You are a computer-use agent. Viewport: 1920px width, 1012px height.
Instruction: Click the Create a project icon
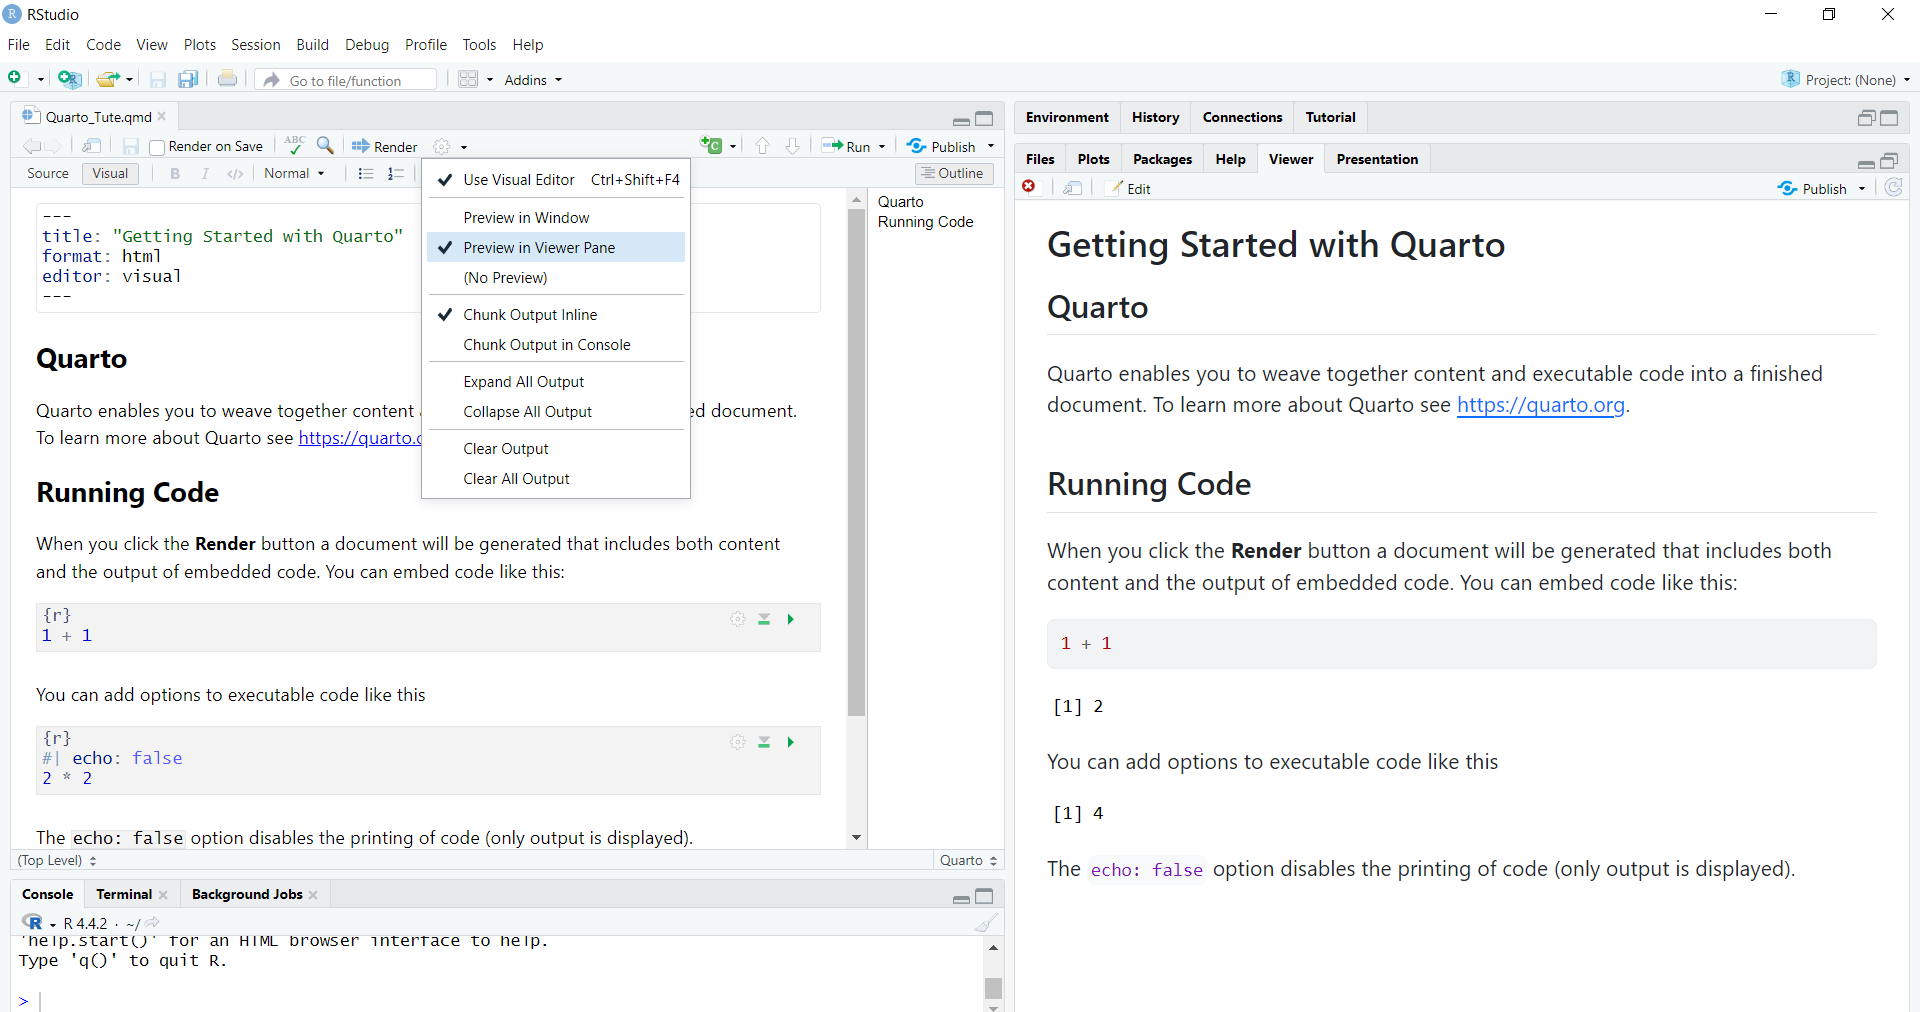click(x=69, y=80)
